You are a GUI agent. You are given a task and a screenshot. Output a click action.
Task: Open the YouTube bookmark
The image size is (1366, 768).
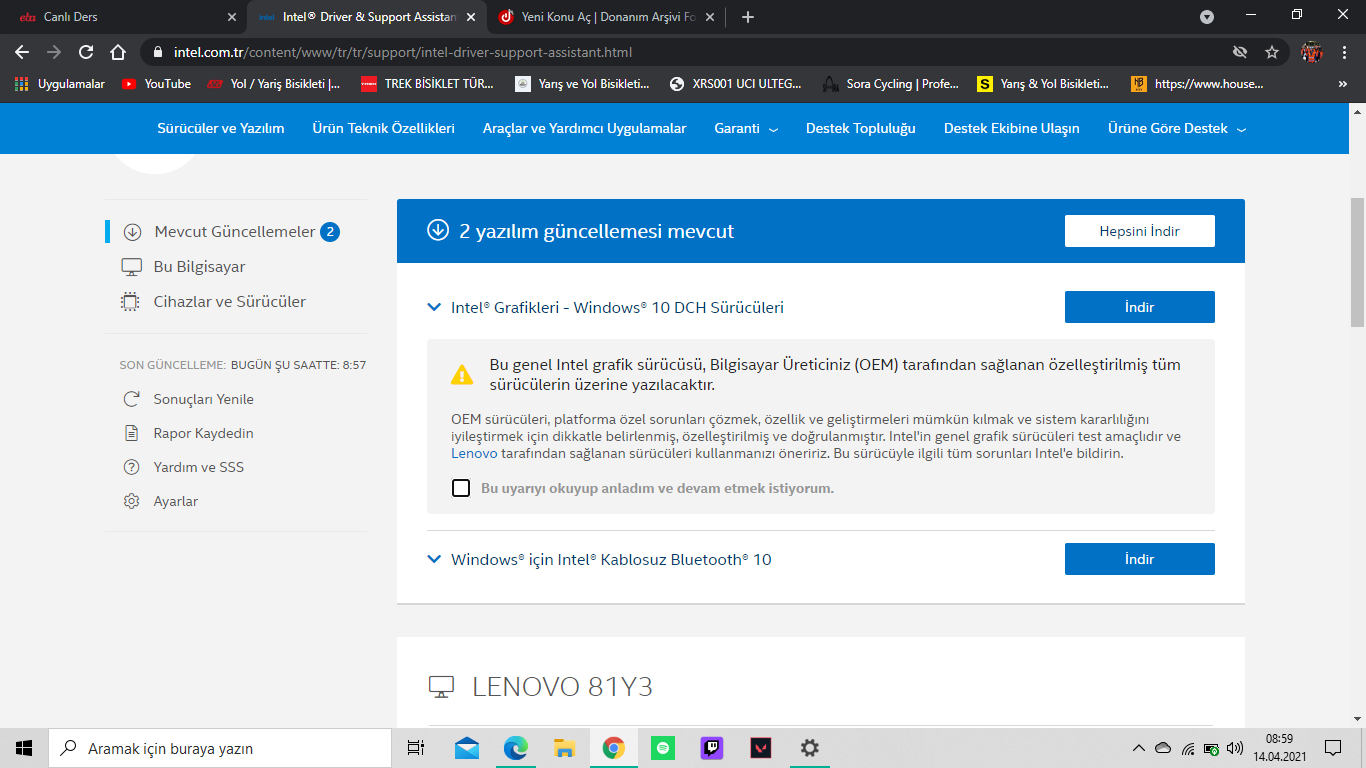click(x=156, y=84)
